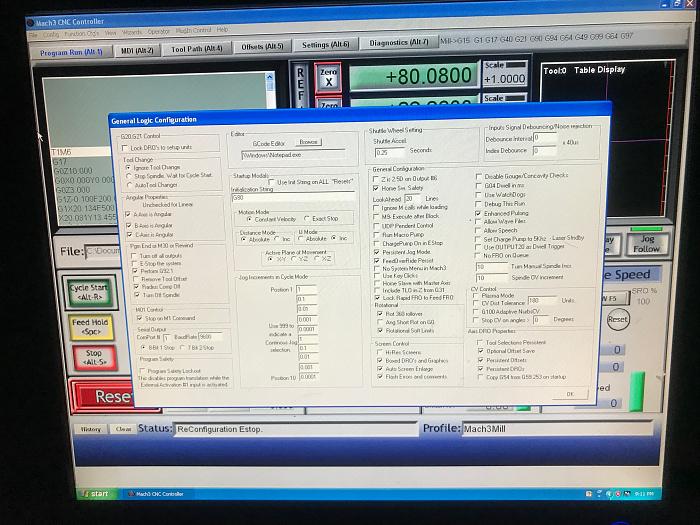
Task: Open the Diagnostics (Alt-7) tab
Action: 398,43
